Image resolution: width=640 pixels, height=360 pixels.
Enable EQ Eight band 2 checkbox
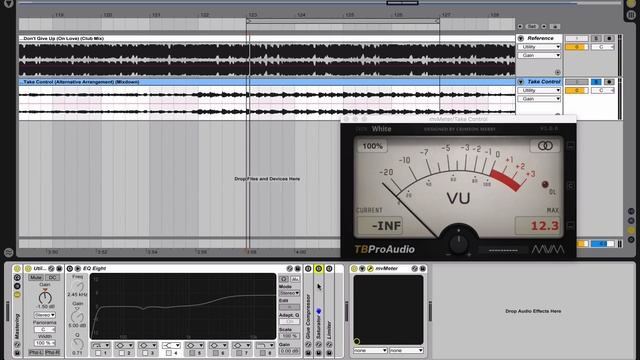[x=122, y=353]
